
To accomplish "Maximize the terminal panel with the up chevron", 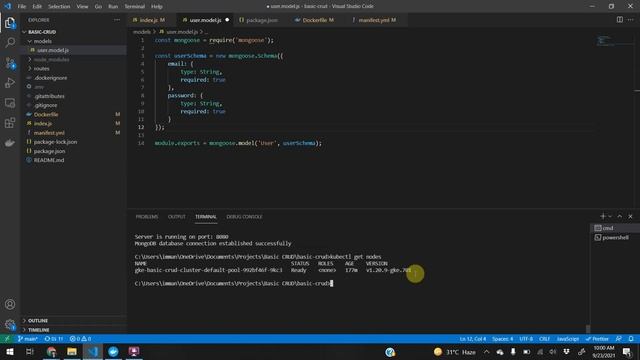I will (620, 216).
